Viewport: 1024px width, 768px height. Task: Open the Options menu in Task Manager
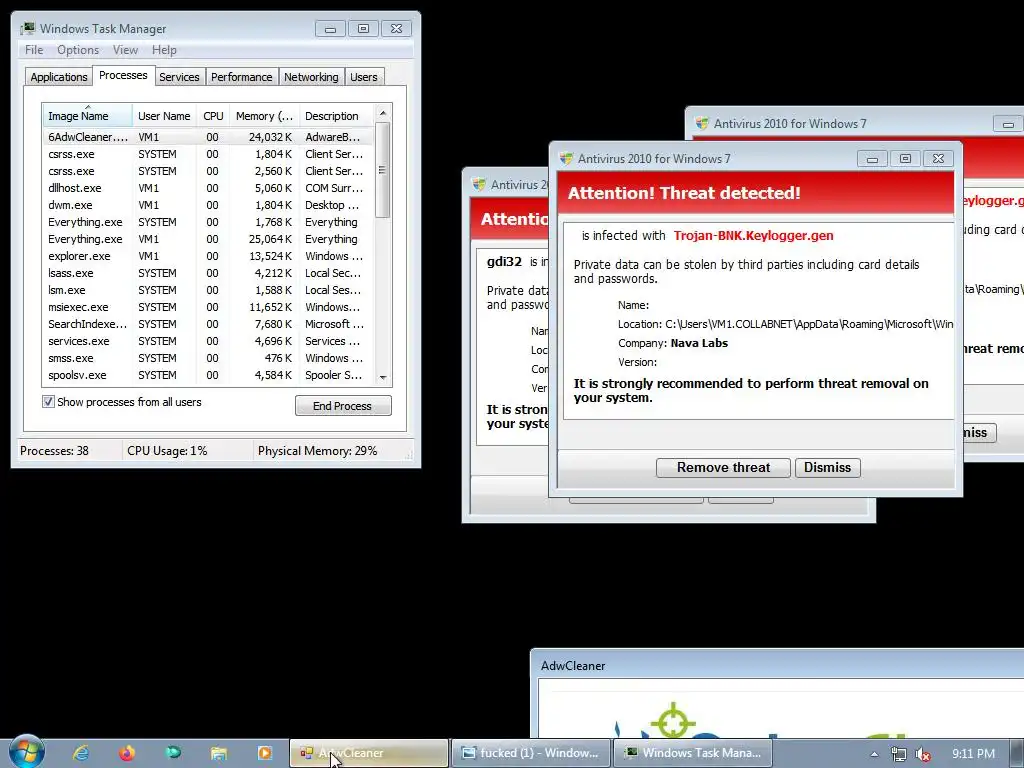[x=78, y=50]
